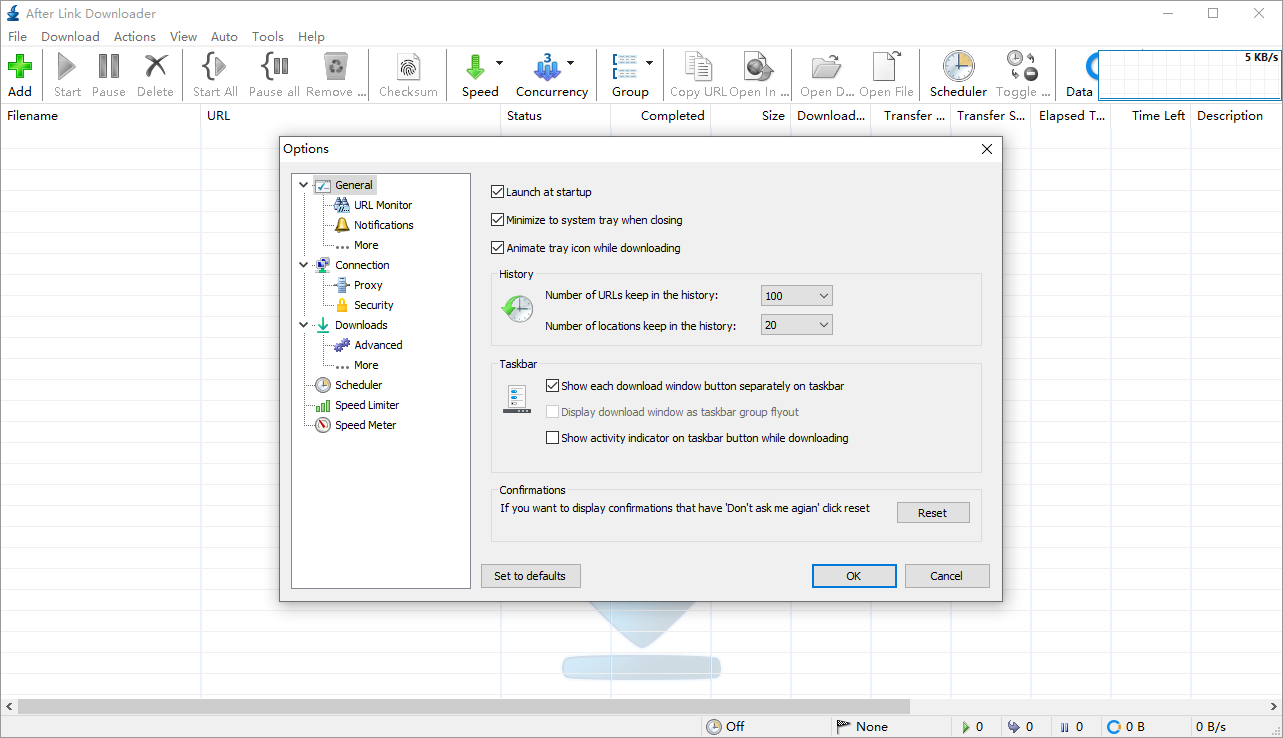Collapse the Downloads tree node
Screen dimensions: 1283x738
pos(304,325)
